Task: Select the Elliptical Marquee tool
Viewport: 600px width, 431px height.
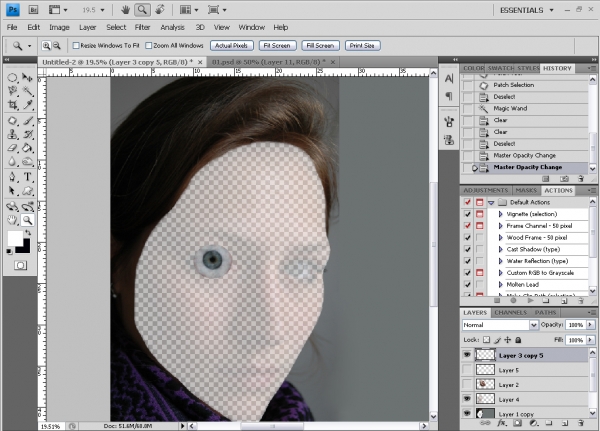Action: pyautogui.click(x=12, y=78)
